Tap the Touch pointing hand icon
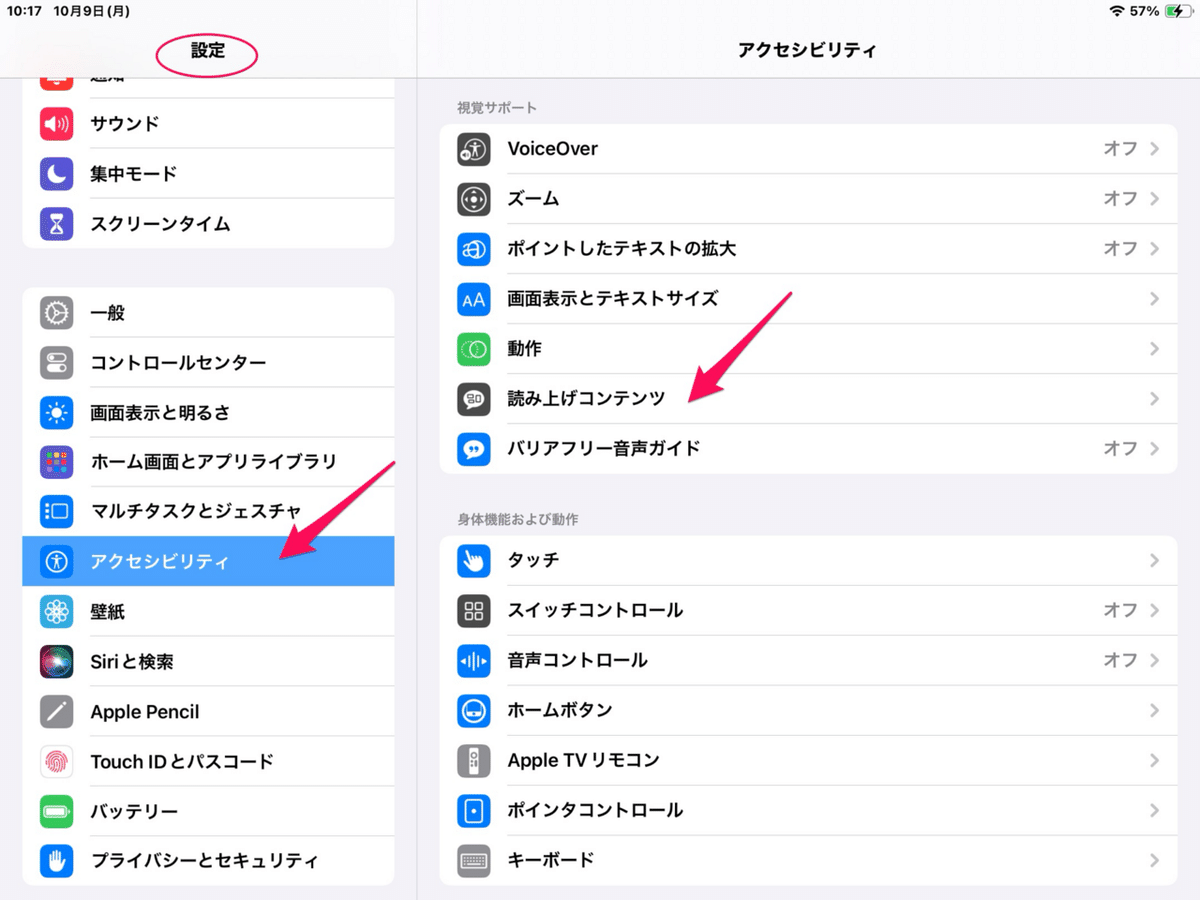 click(474, 560)
